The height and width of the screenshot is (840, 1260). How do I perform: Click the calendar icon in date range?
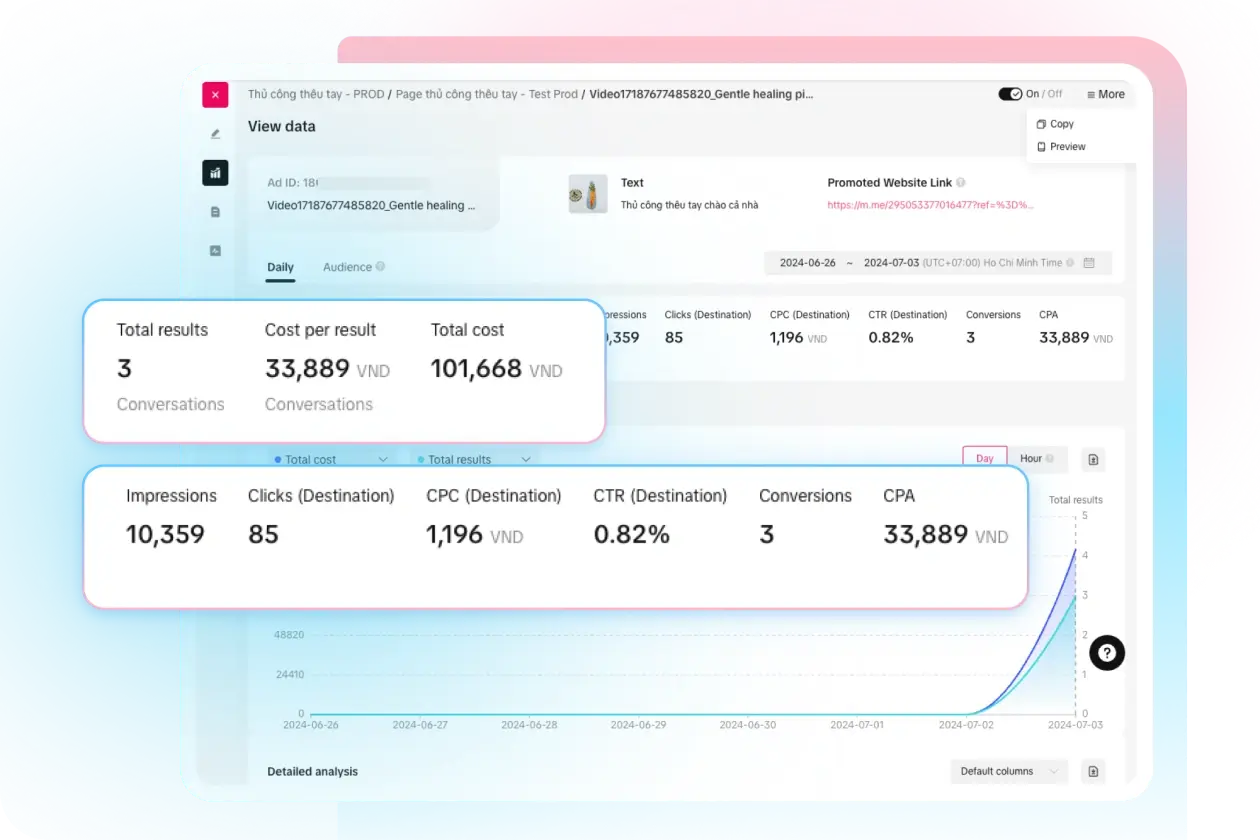(x=1089, y=263)
